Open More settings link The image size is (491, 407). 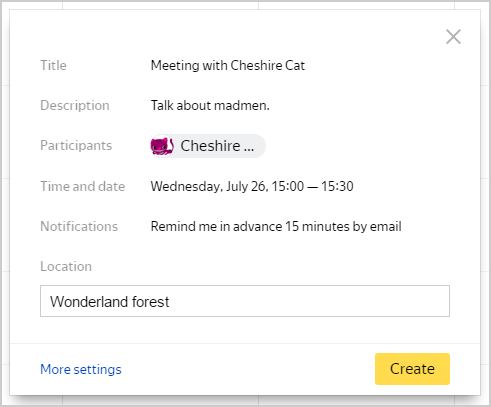point(81,369)
